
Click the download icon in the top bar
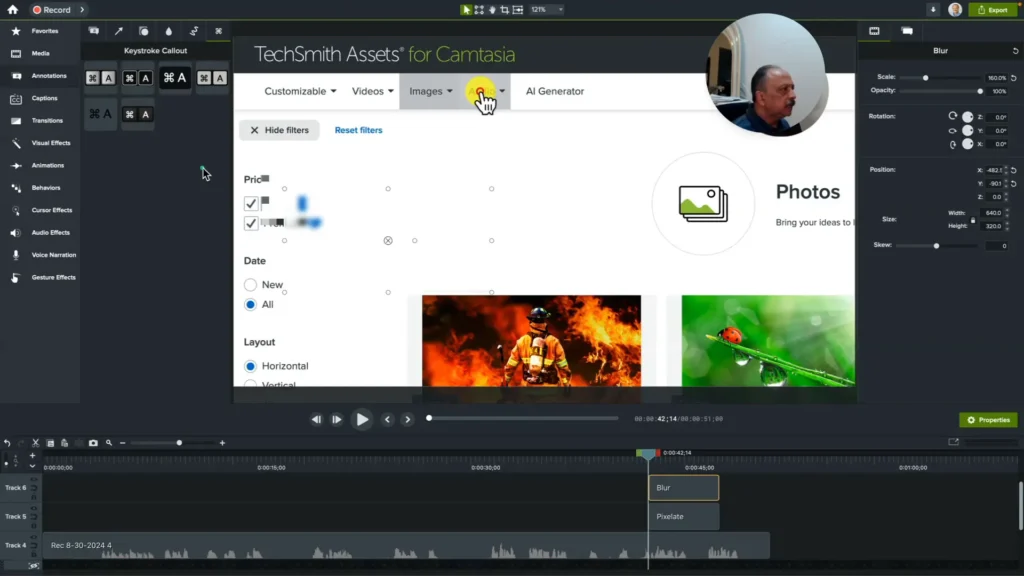click(933, 10)
